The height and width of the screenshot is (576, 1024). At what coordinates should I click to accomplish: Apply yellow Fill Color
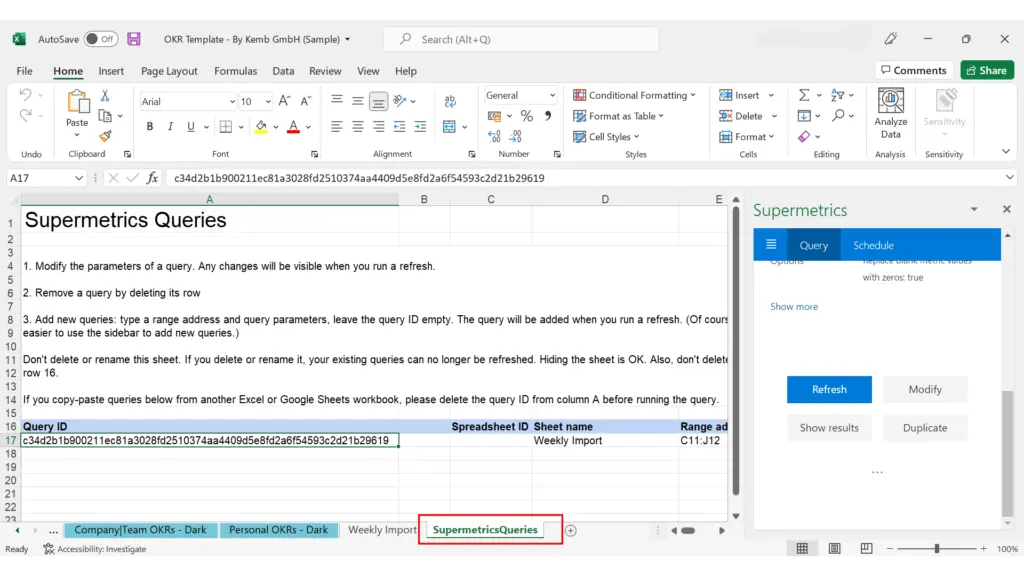261,127
